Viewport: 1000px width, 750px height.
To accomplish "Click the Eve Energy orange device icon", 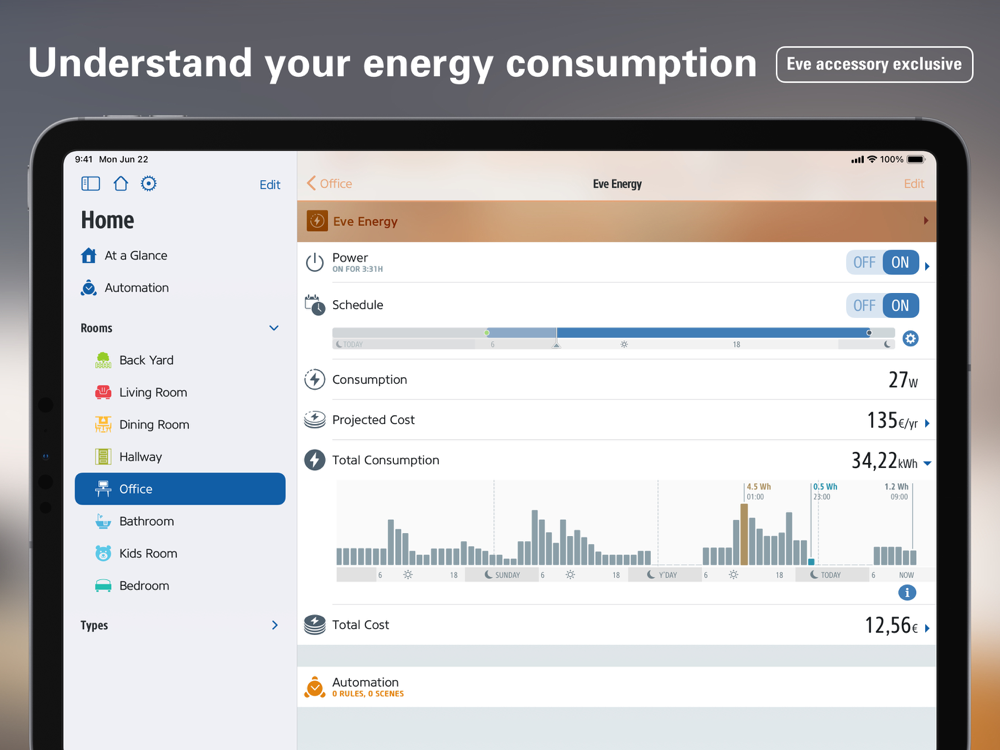I will 317,221.
